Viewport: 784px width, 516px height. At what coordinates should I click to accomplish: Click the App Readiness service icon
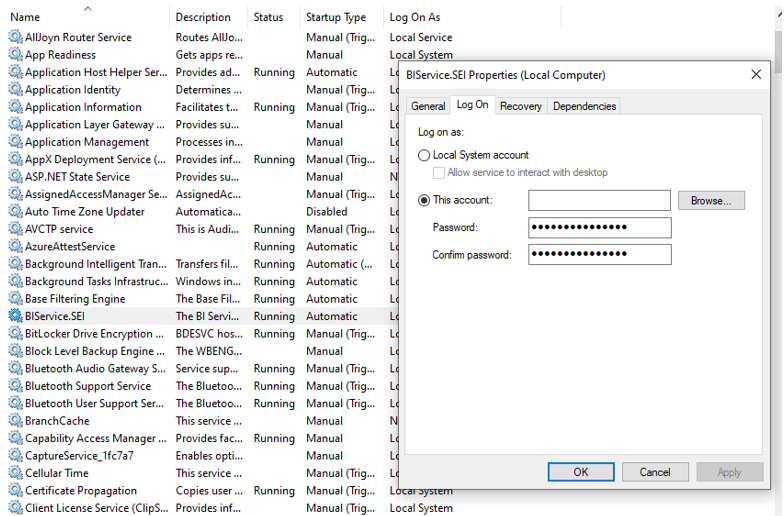tap(15, 55)
